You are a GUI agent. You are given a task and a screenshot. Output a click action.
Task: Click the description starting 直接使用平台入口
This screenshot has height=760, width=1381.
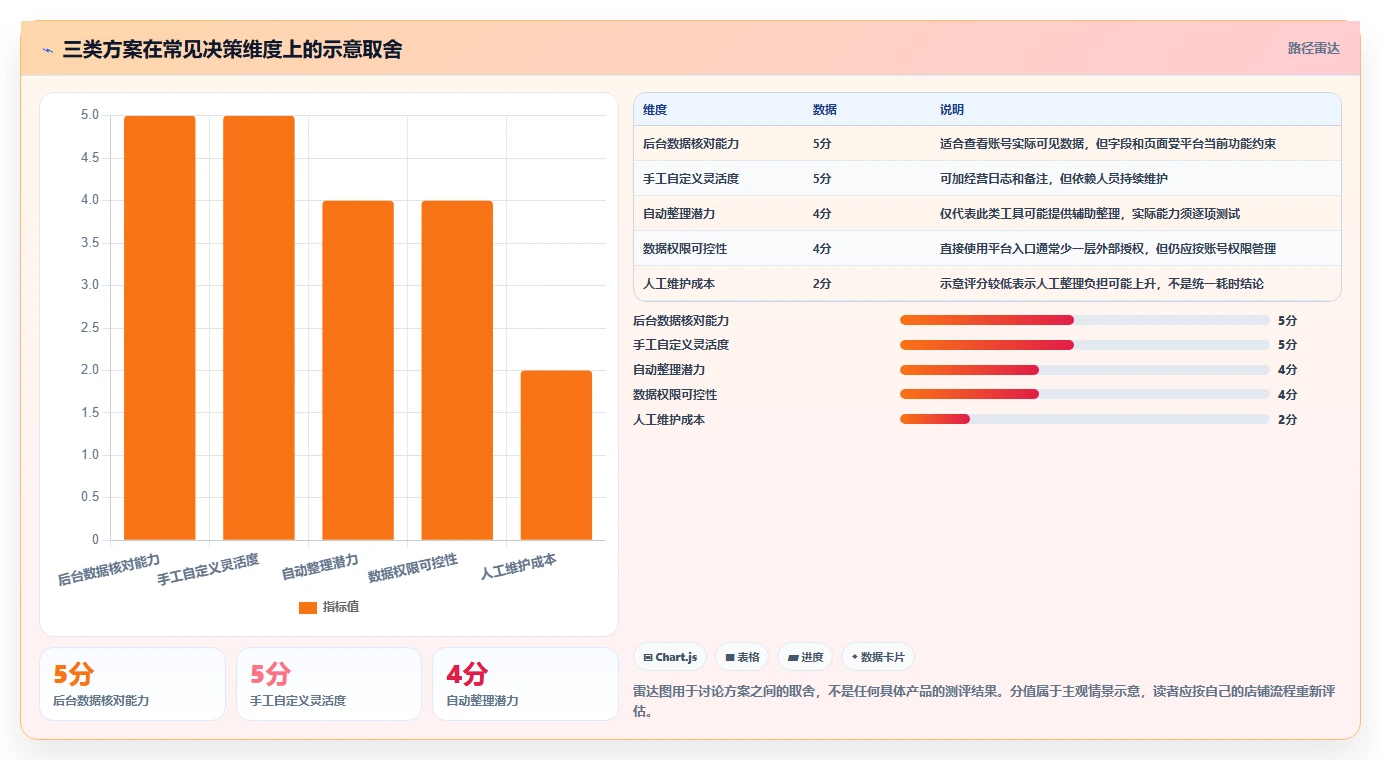(1108, 249)
